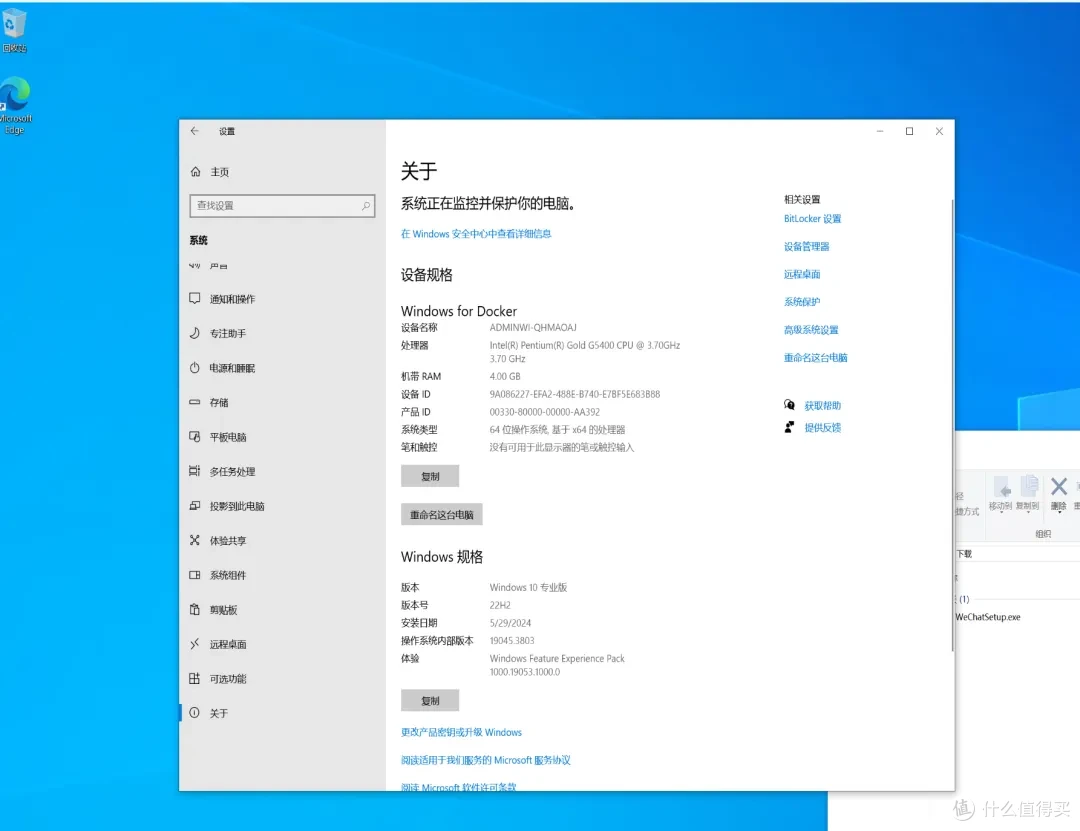
Task: Open Microsoft 服务协议 link
Action: click(486, 760)
